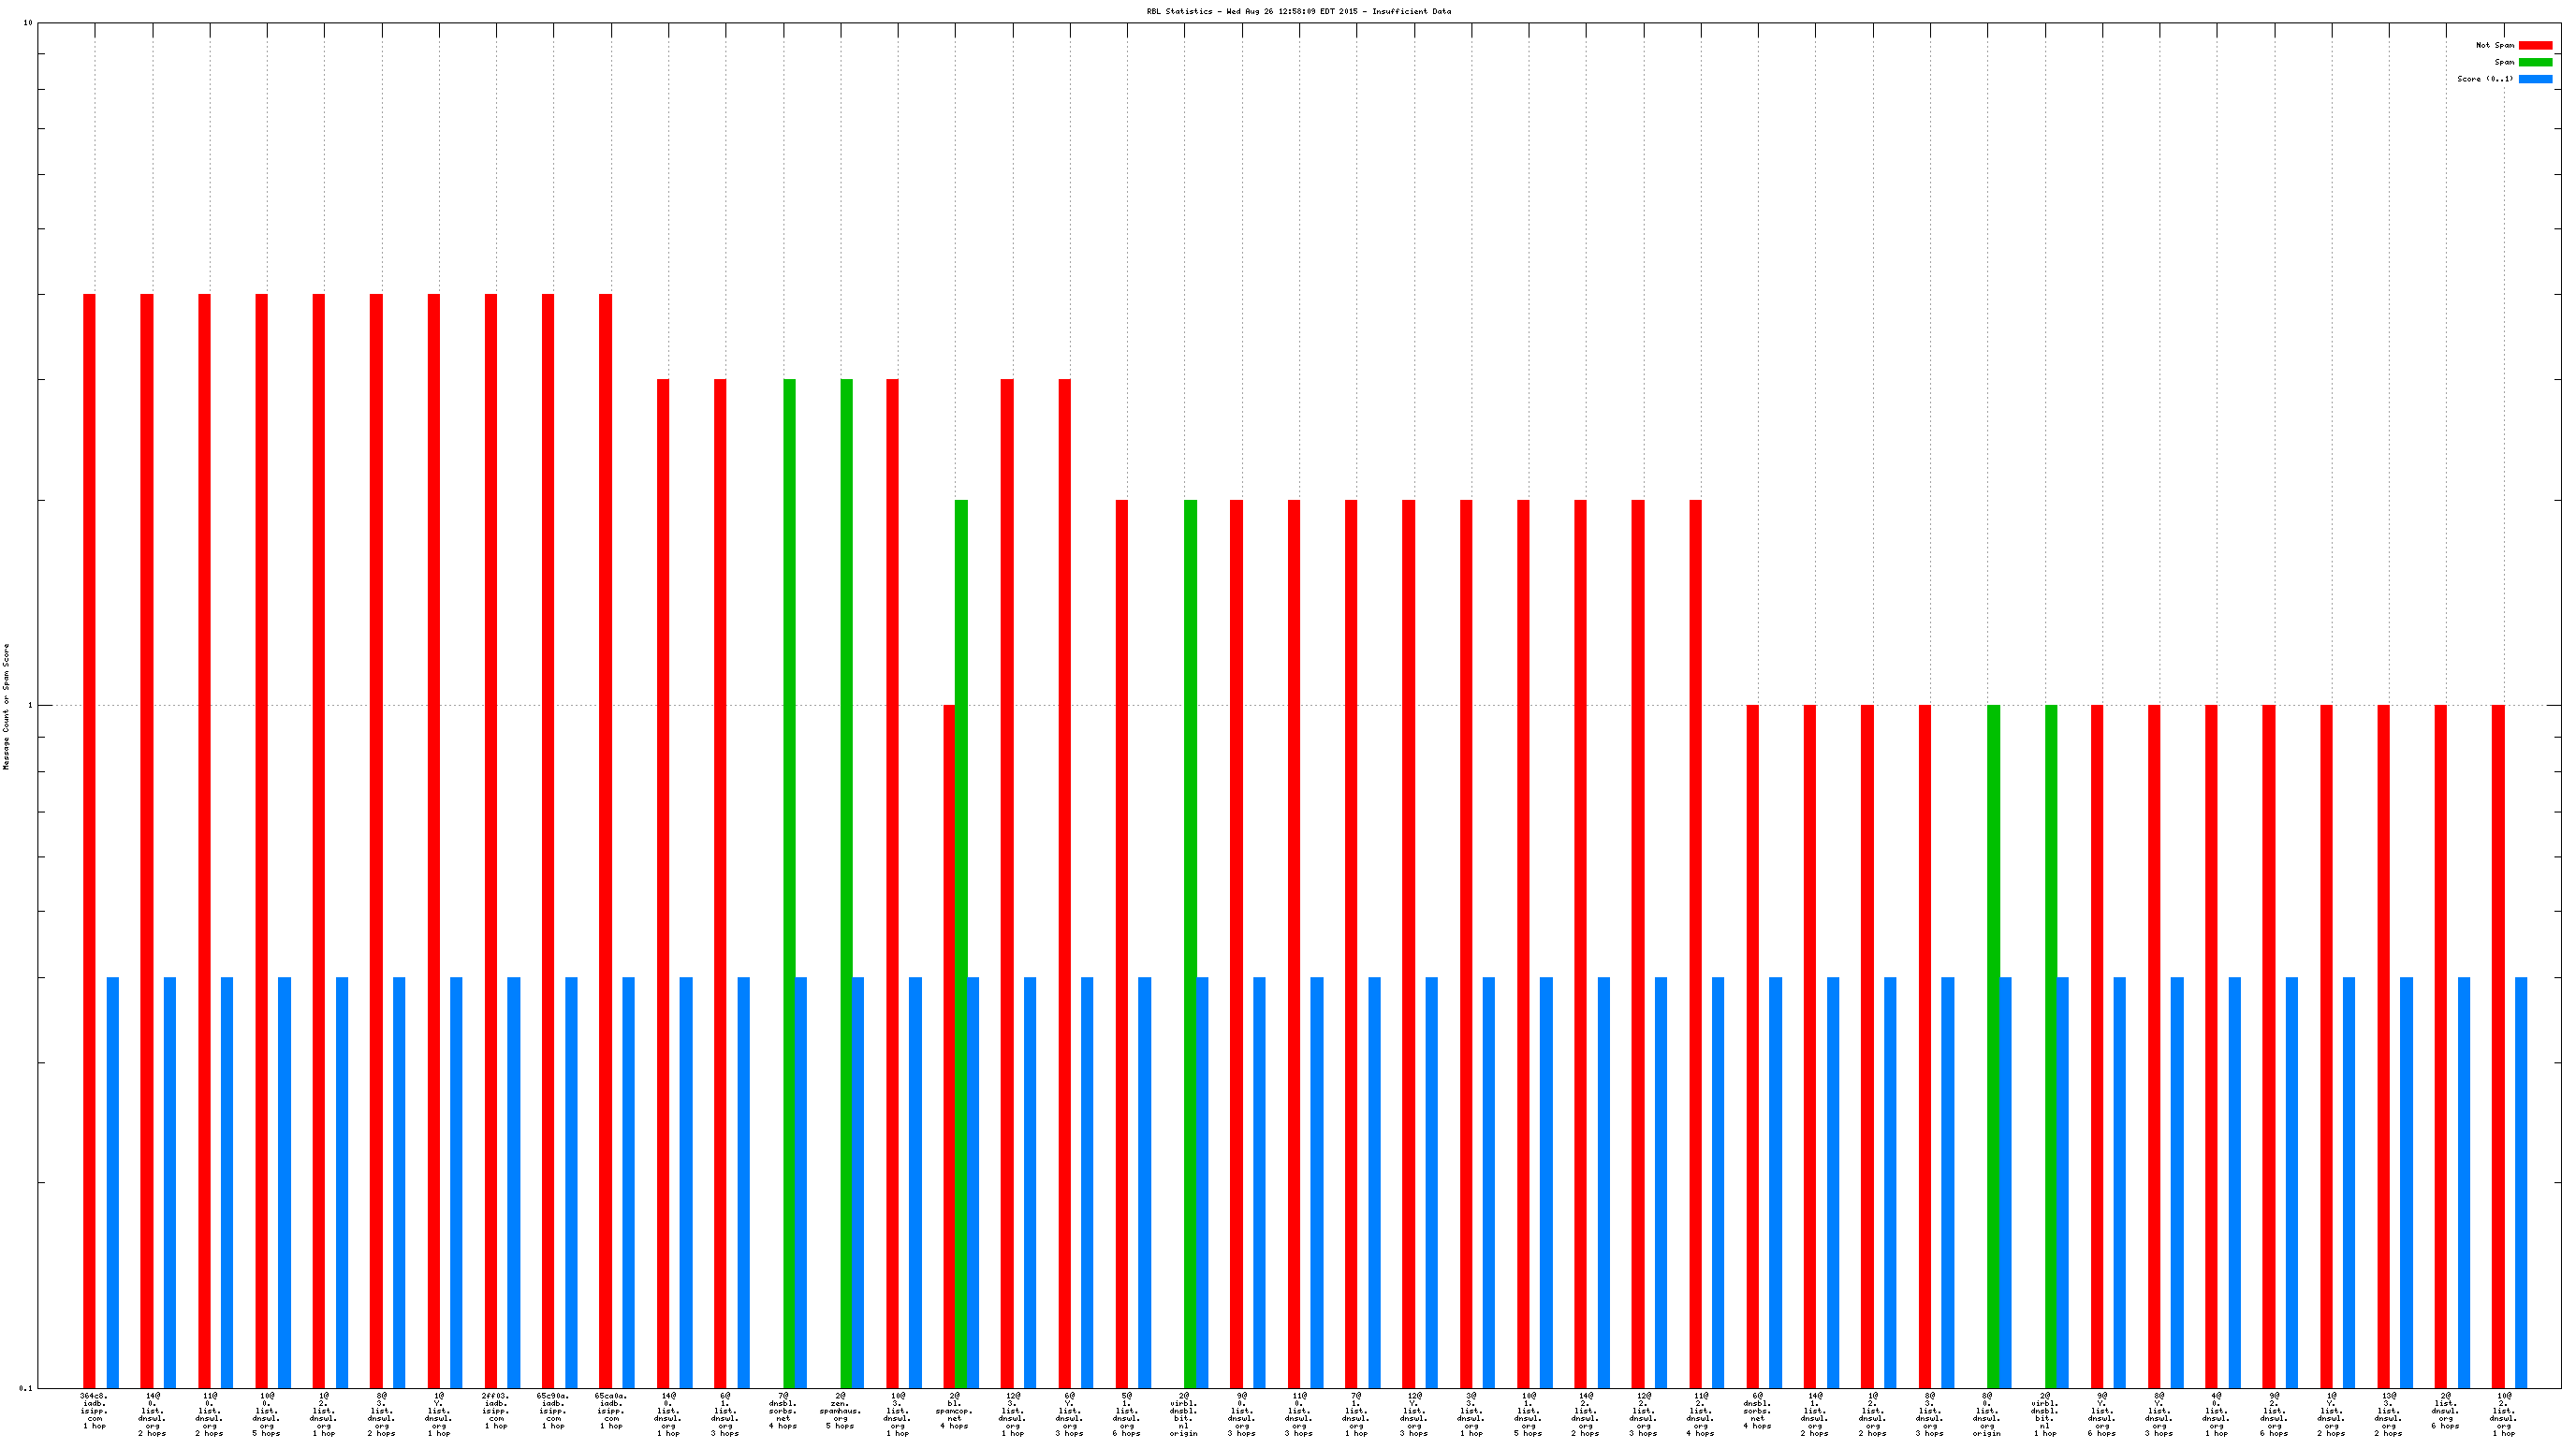Click the y-axis tick value 1

tap(29, 706)
